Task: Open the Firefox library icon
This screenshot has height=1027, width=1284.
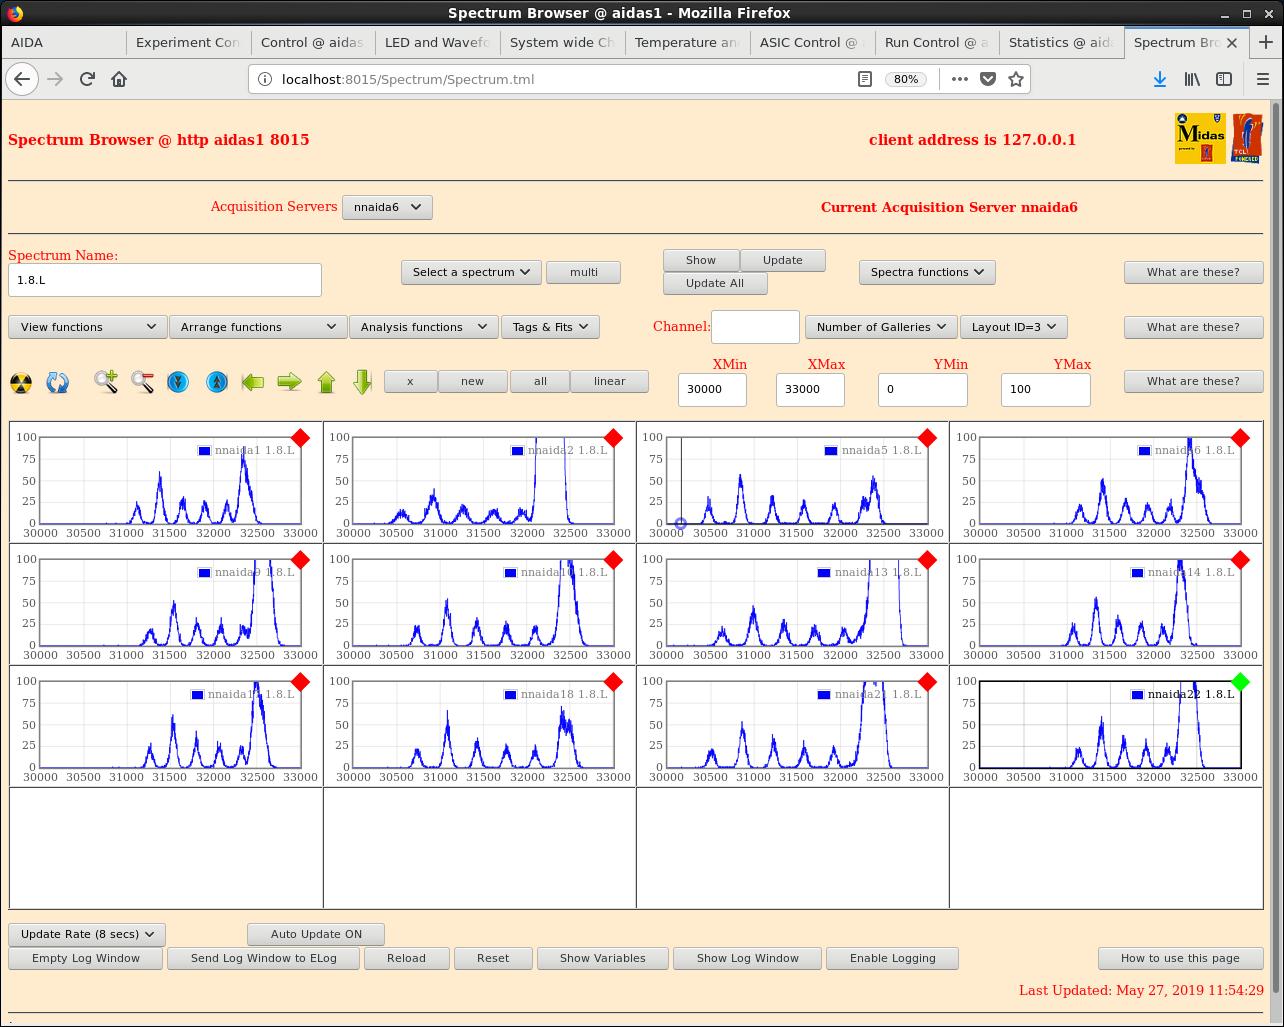Action: pyautogui.click(x=1192, y=79)
